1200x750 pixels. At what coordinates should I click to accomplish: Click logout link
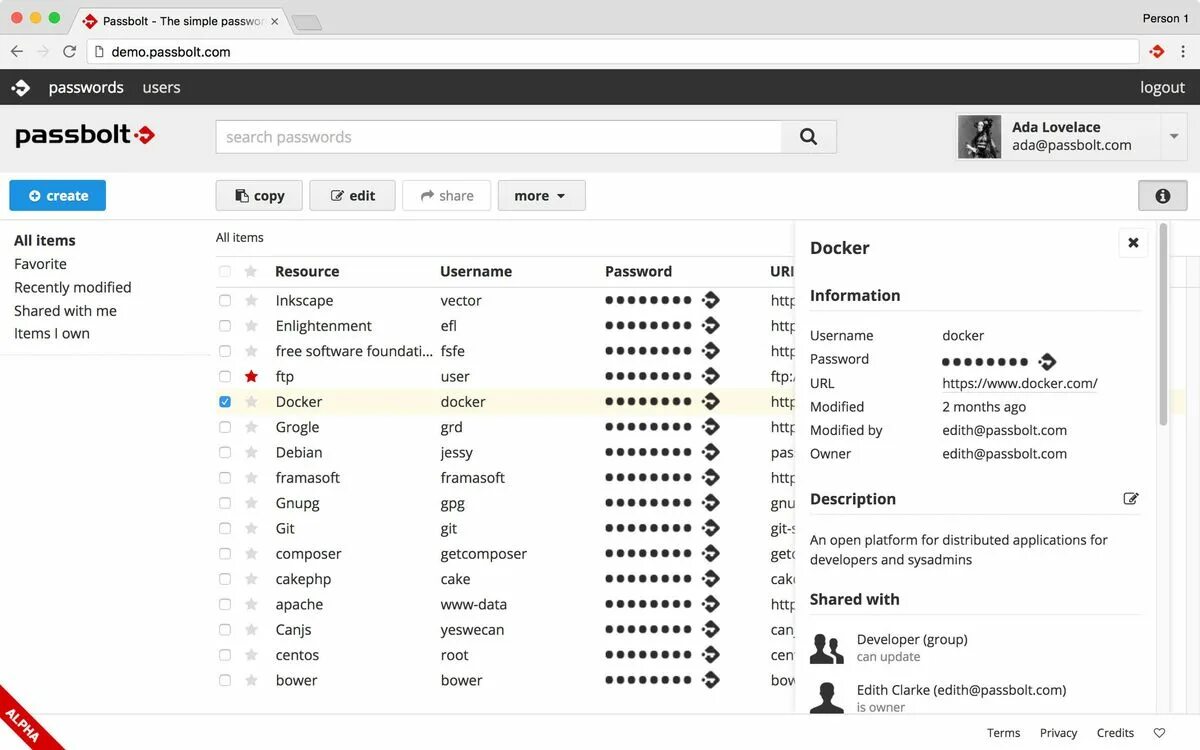click(x=1162, y=87)
